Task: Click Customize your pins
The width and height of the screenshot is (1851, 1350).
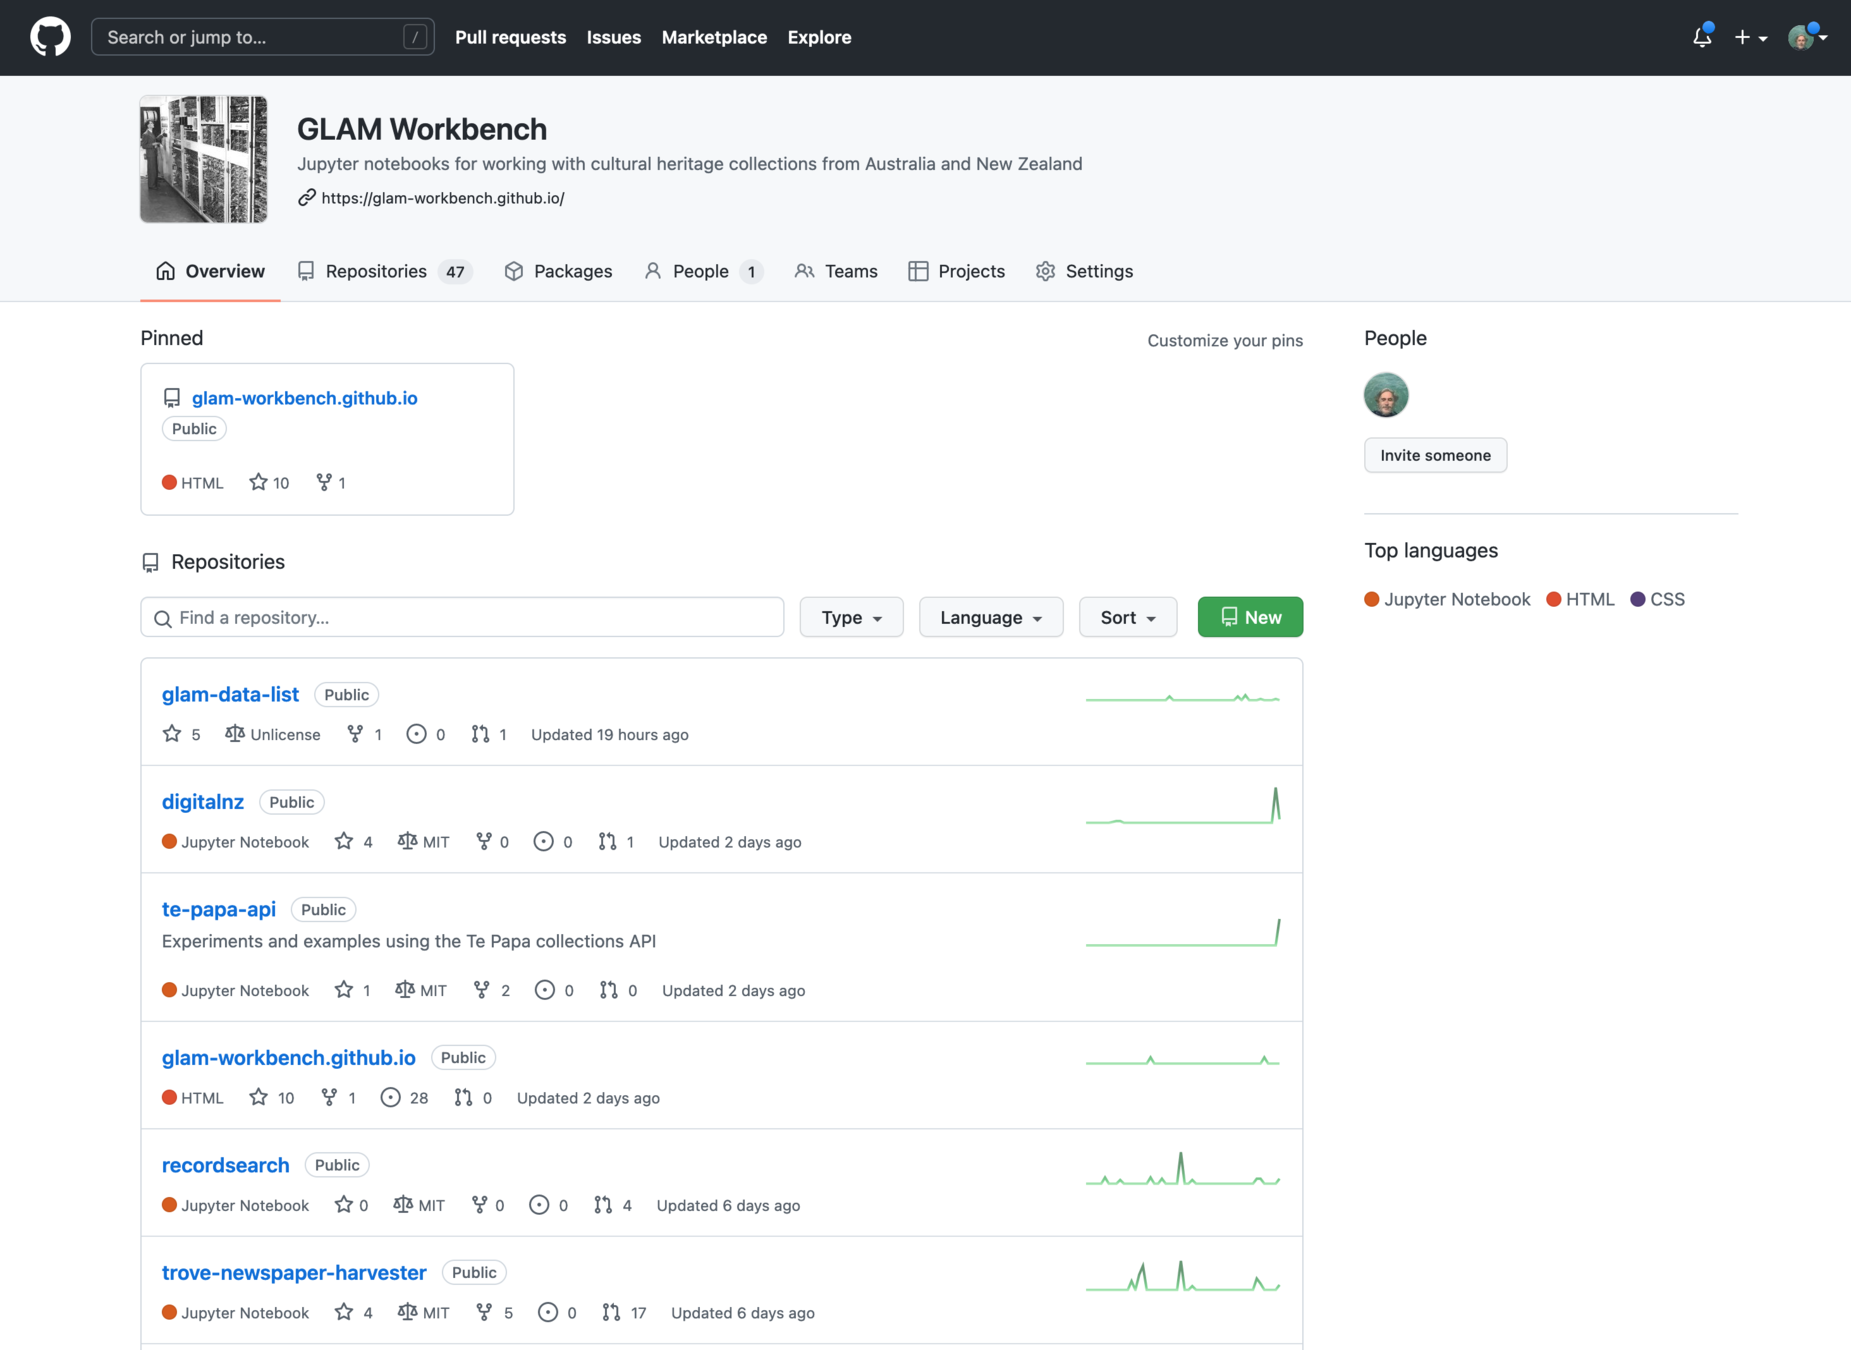Action: click(x=1225, y=340)
